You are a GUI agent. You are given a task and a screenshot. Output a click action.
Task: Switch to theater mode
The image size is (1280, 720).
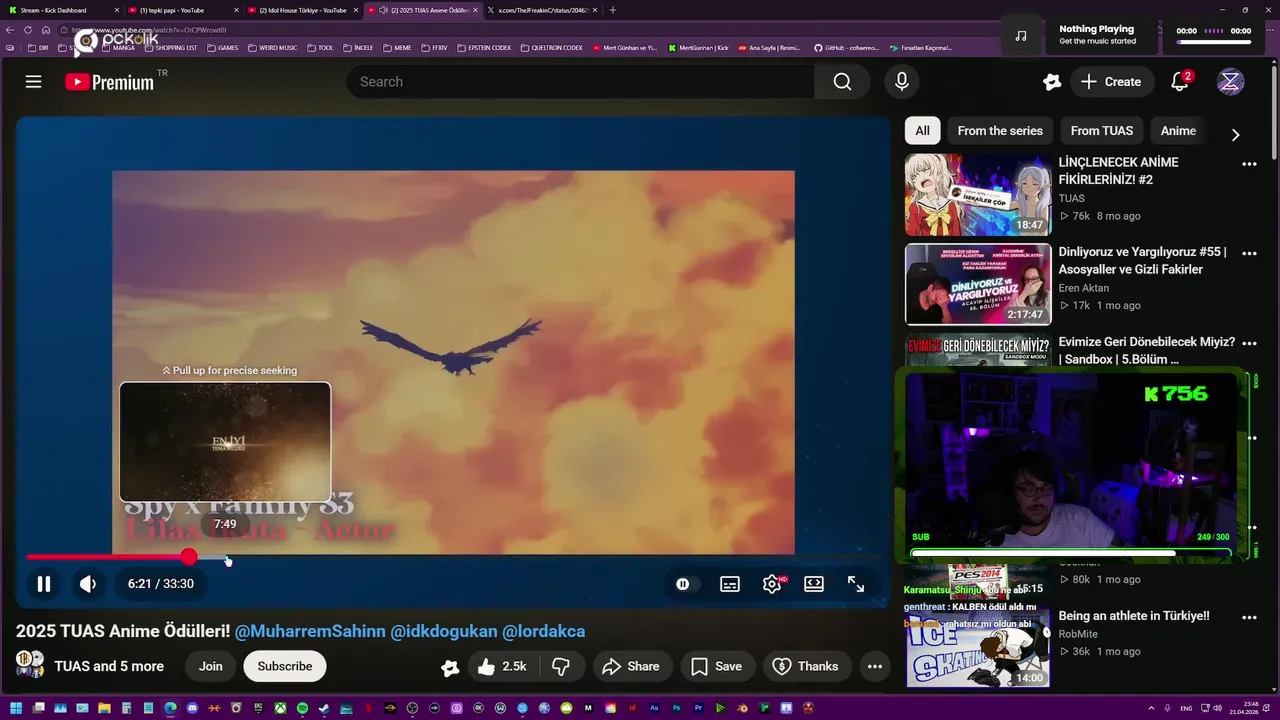814,584
